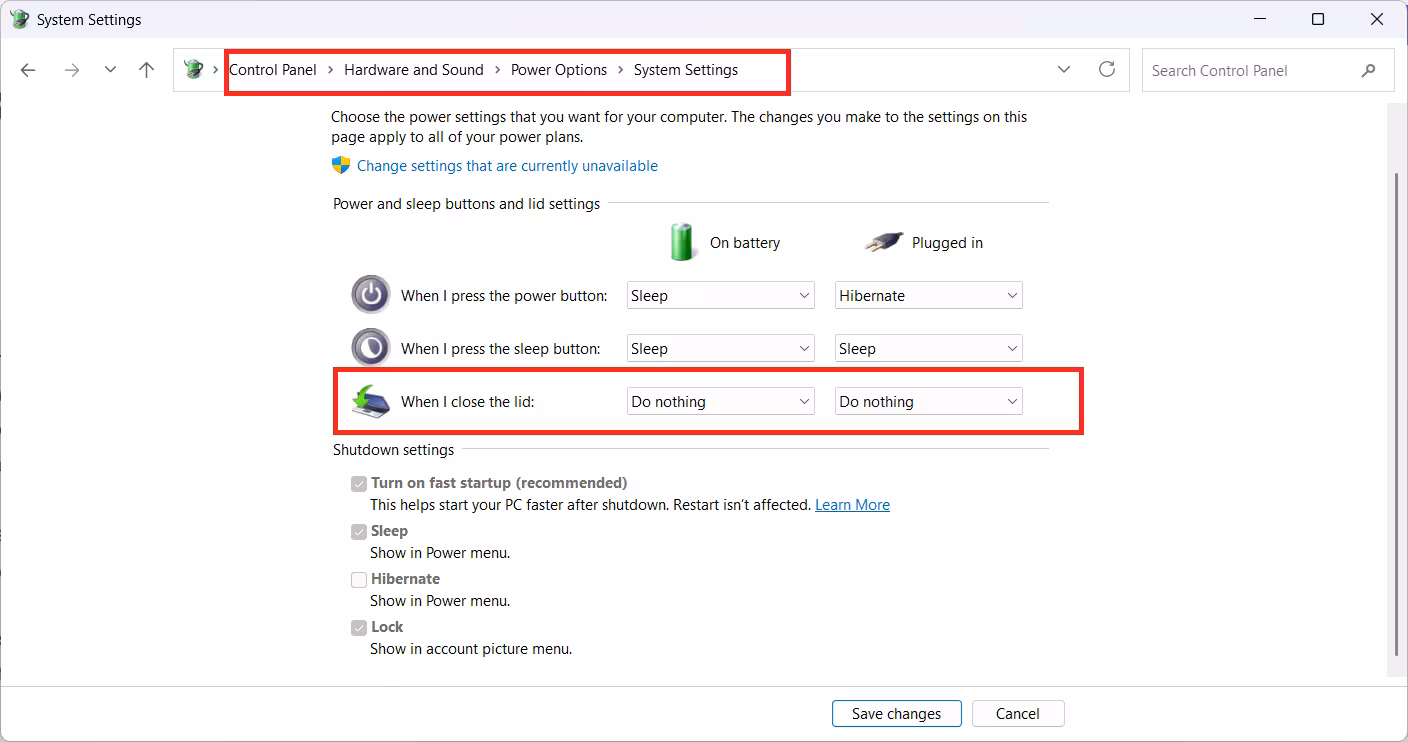Click the Forward navigation arrow
The image size is (1408, 742).
(x=71, y=70)
